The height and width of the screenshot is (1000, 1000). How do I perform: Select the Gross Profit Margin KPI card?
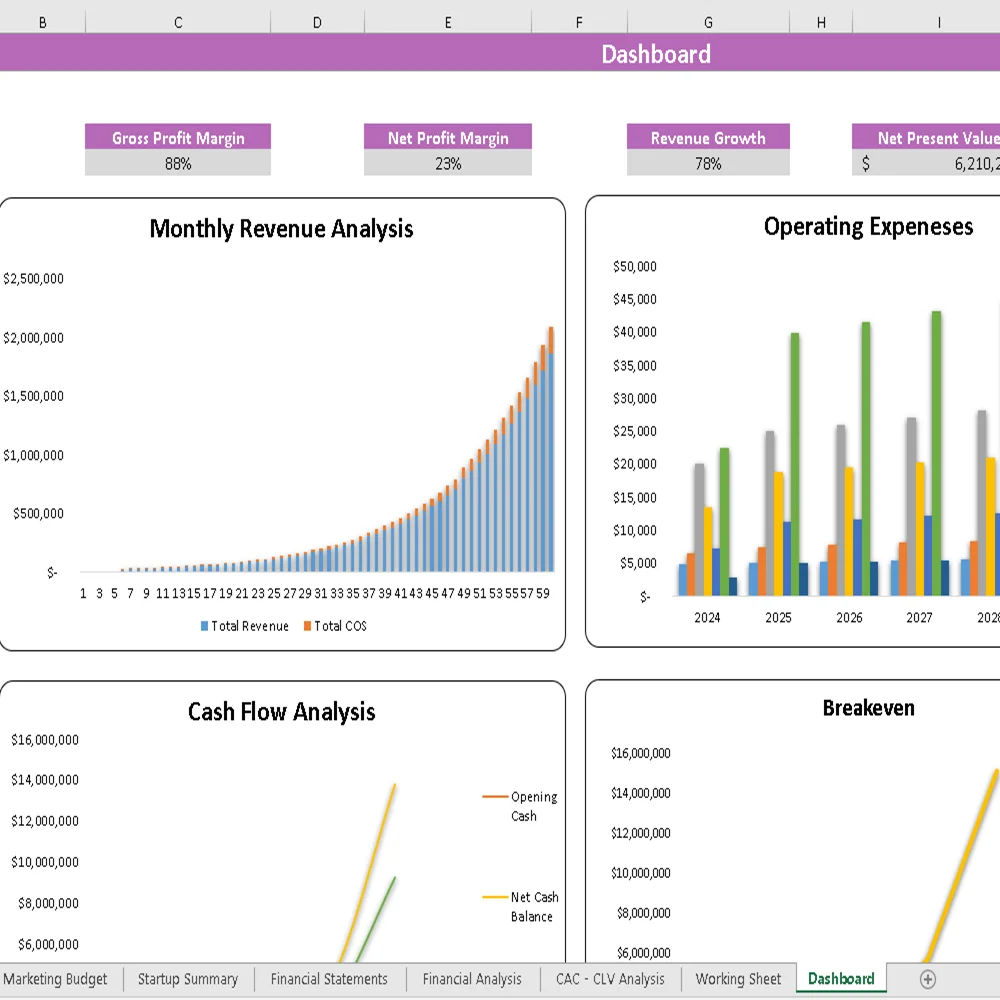[177, 138]
